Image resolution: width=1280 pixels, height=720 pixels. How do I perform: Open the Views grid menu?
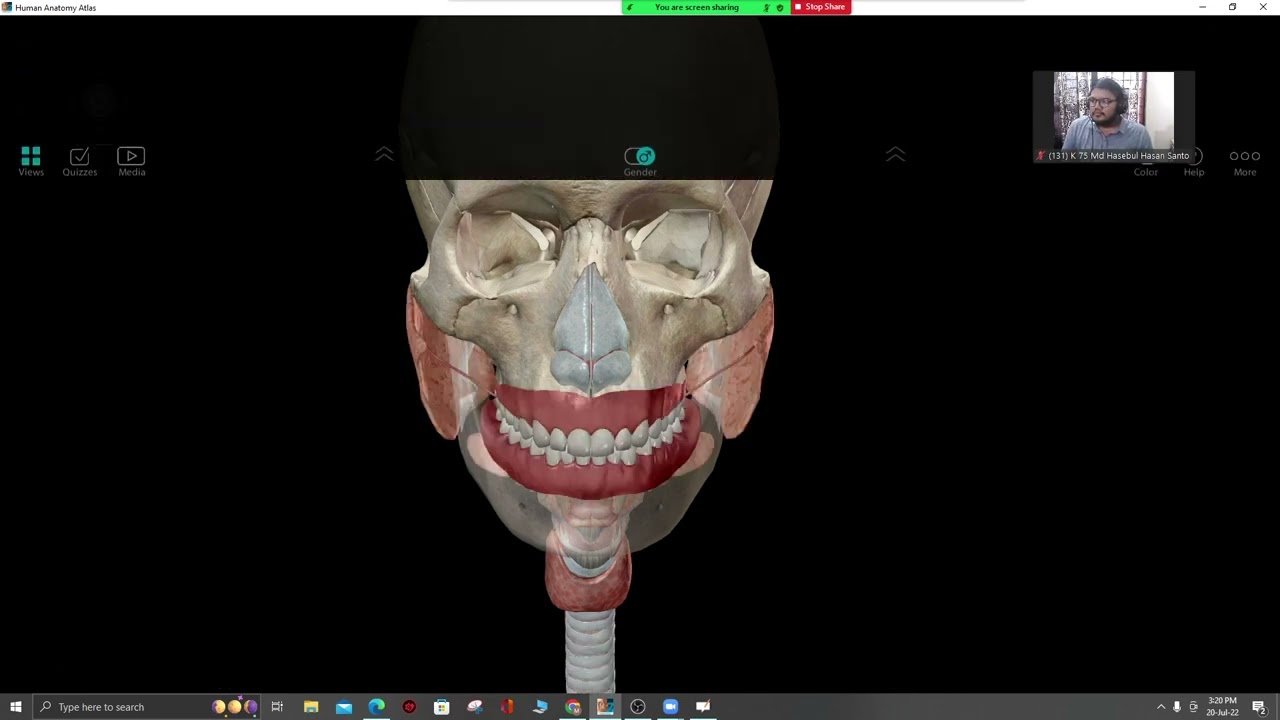pyautogui.click(x=31, y=161)
